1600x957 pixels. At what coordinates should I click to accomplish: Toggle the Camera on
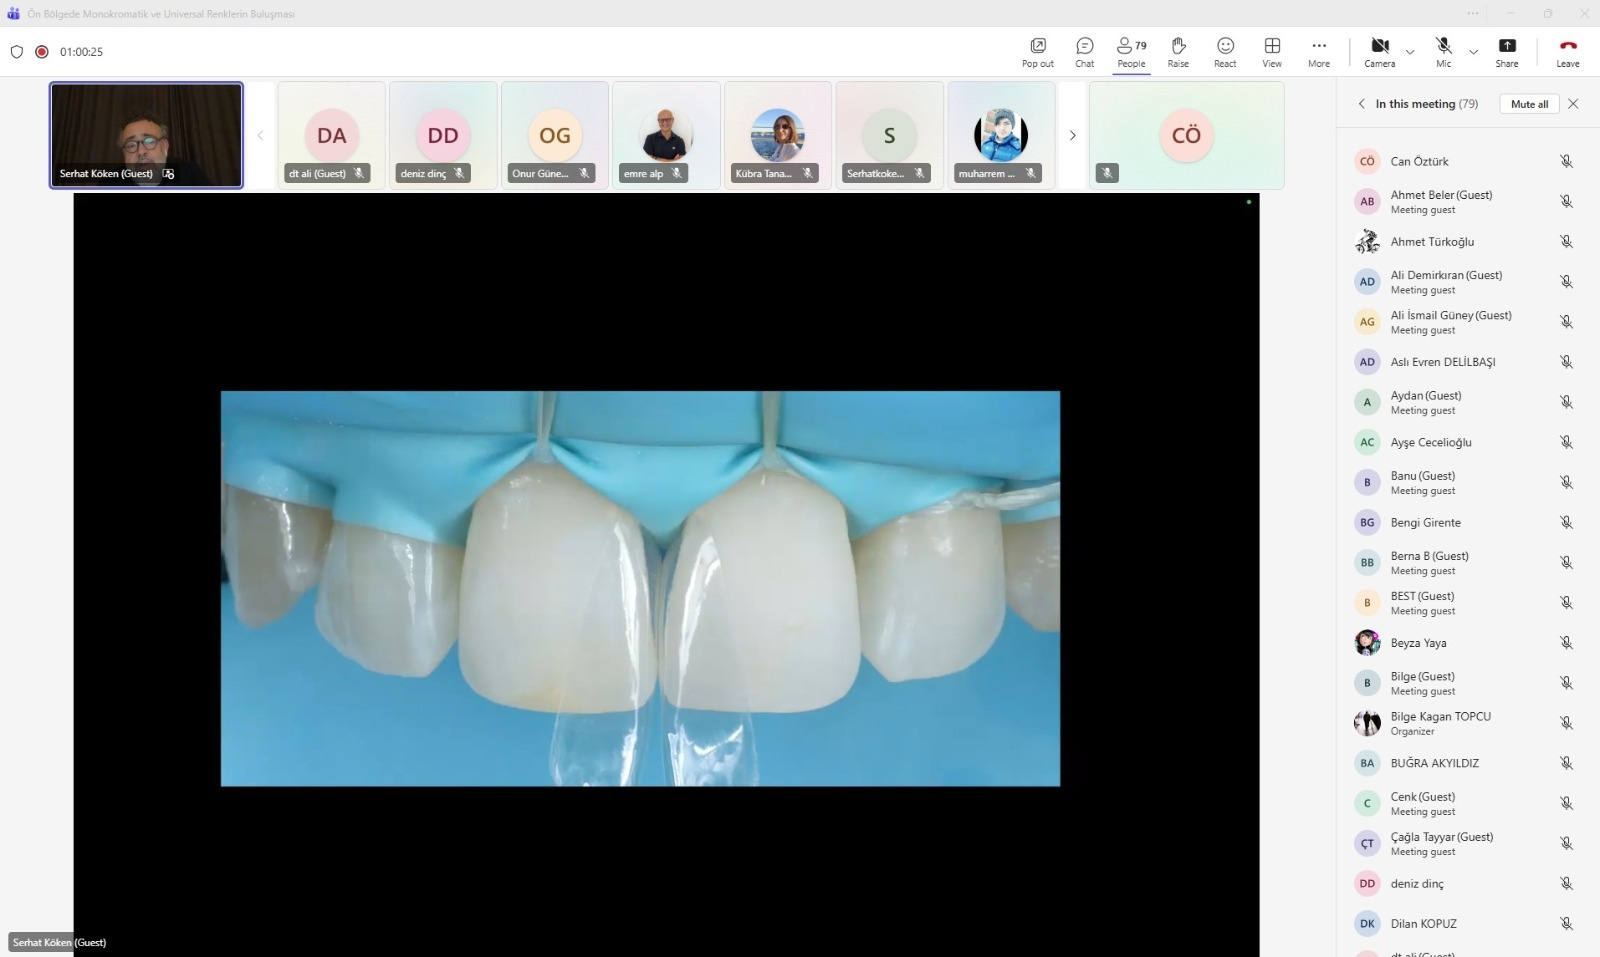(1379, 52)
